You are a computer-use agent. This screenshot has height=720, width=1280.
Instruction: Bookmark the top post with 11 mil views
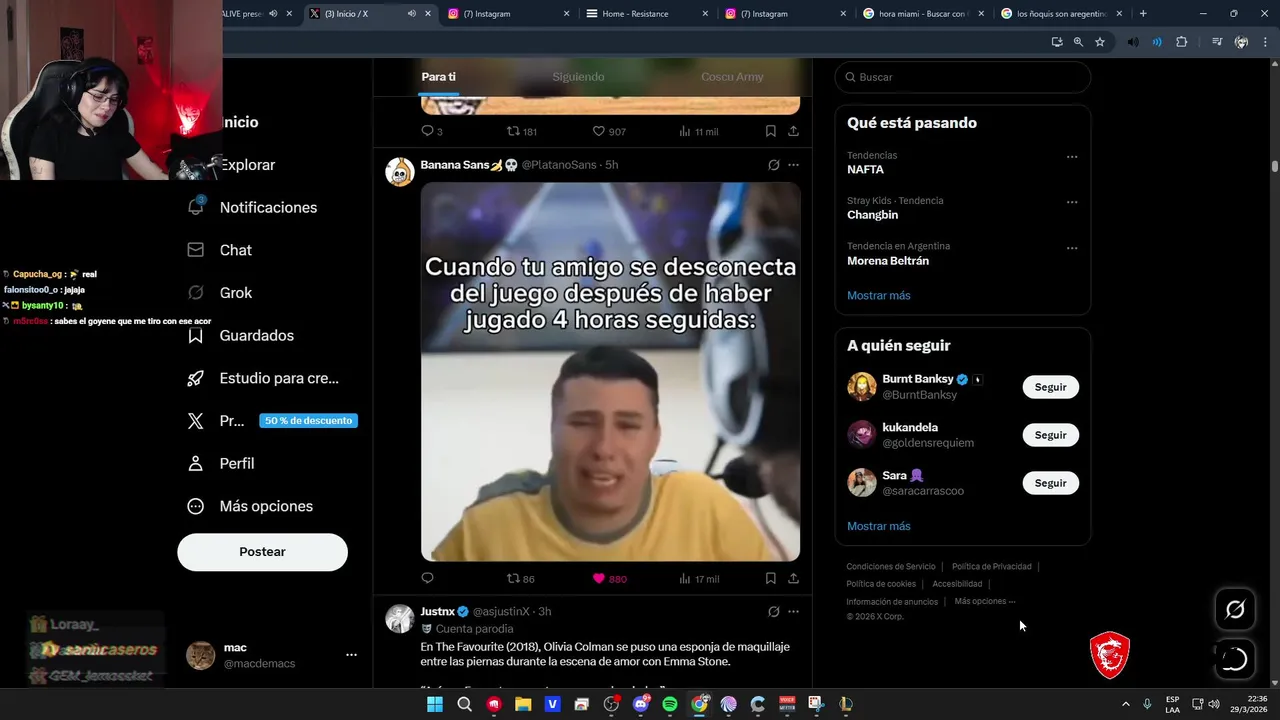pyautogui.click(x=770, y=131)
